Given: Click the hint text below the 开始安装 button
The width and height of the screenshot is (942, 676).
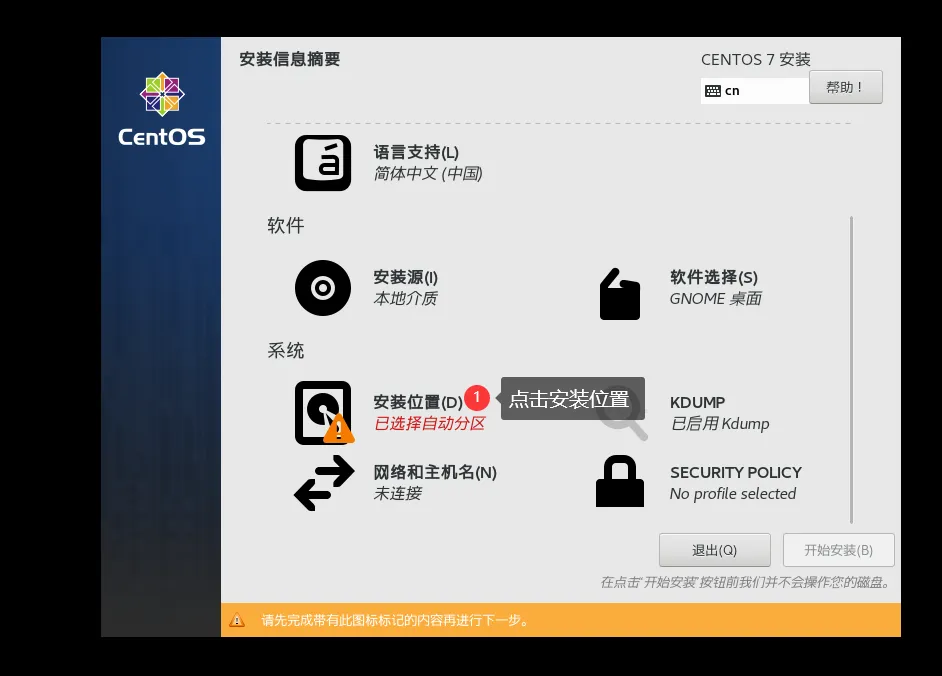Looking at the screenshot, I should tap(746, 582).
